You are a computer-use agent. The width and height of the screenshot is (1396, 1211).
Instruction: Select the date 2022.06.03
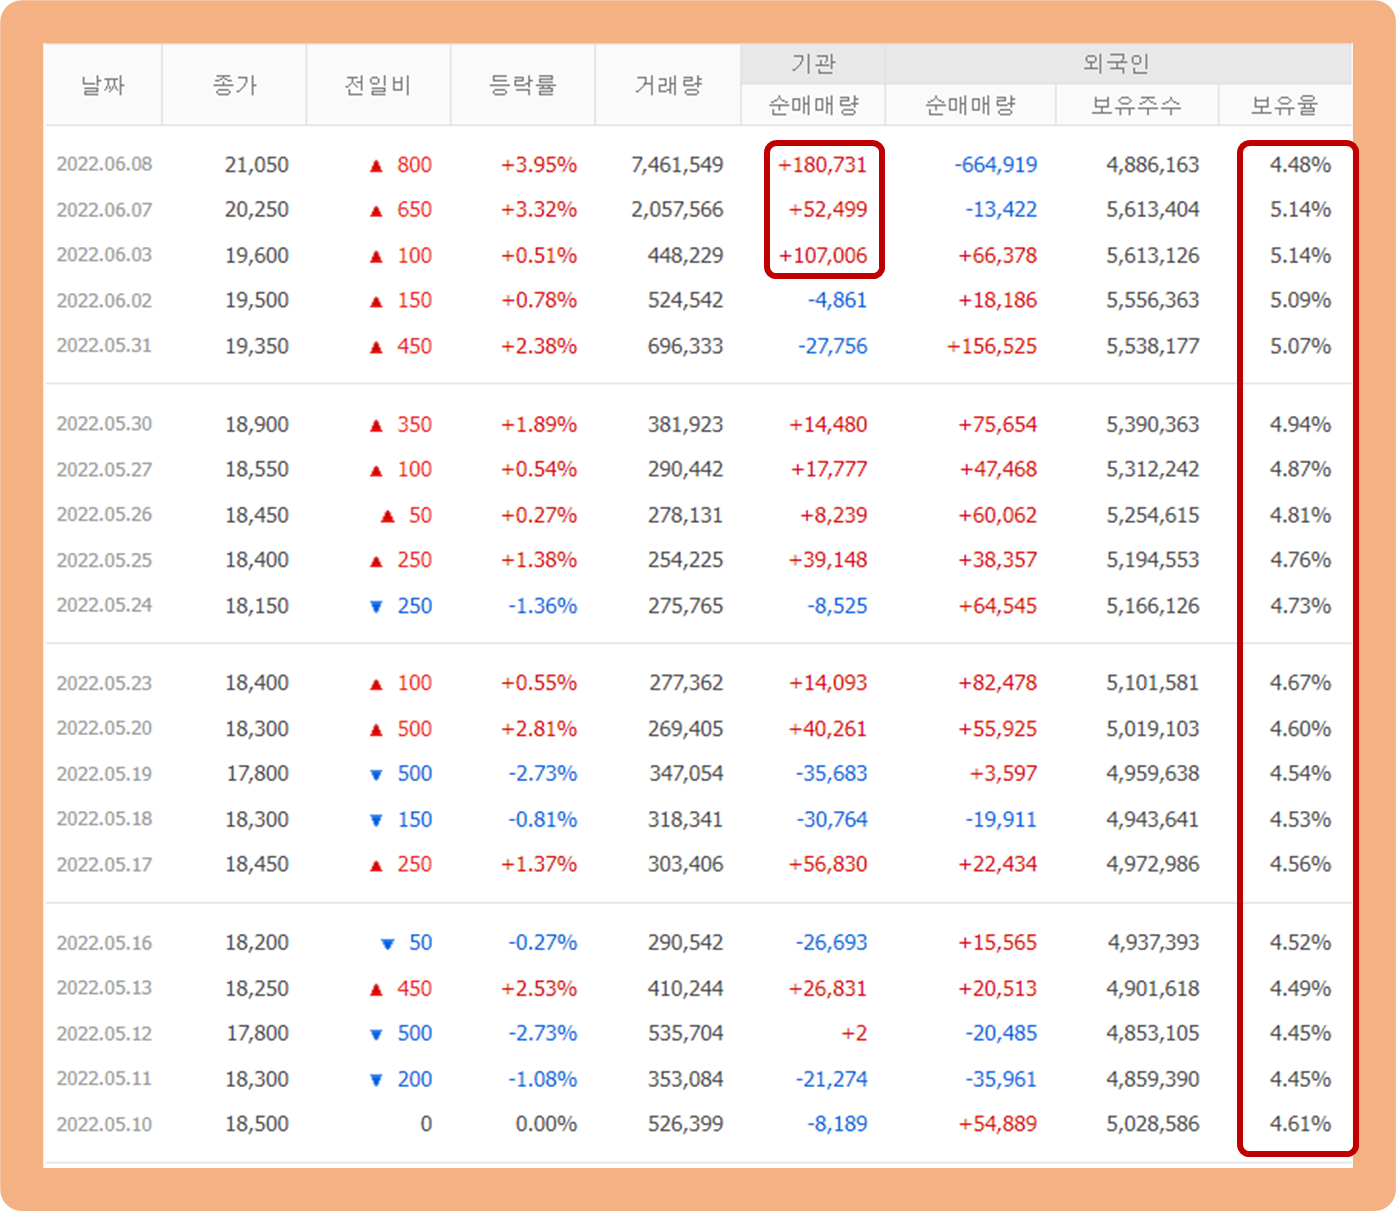pos(104,255)
